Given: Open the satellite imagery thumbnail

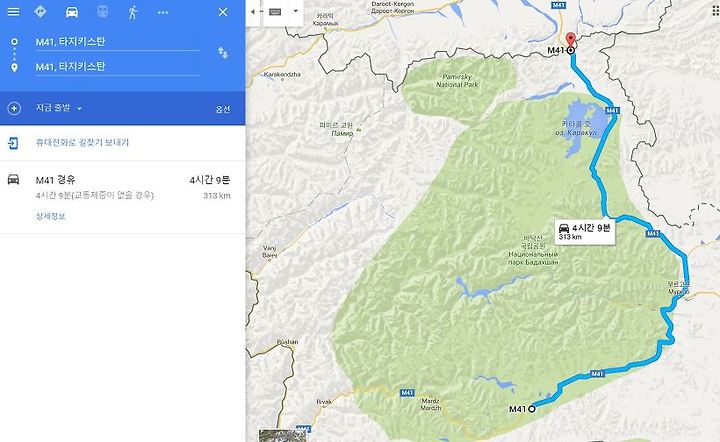Looking at the screenshot, I should [282, 436].
